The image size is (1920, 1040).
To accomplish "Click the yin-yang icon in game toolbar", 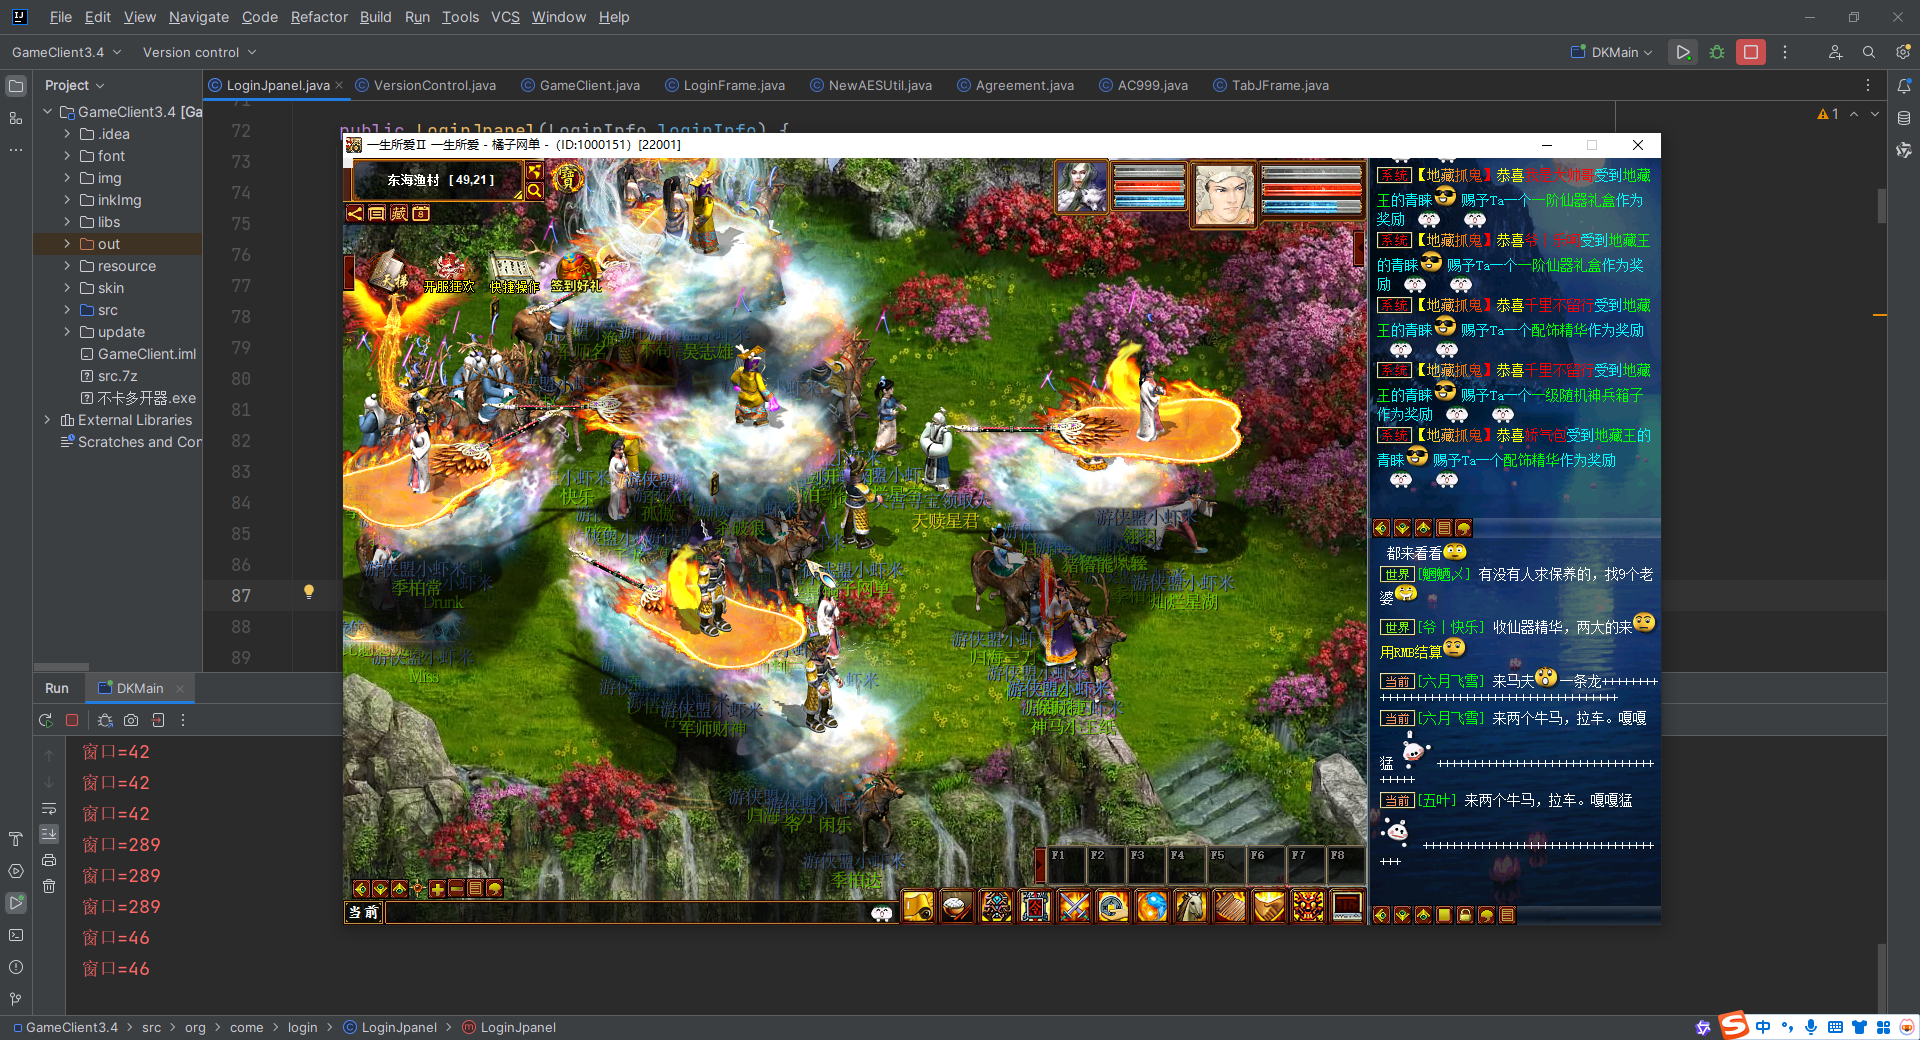I will [x=1152, y=907].
